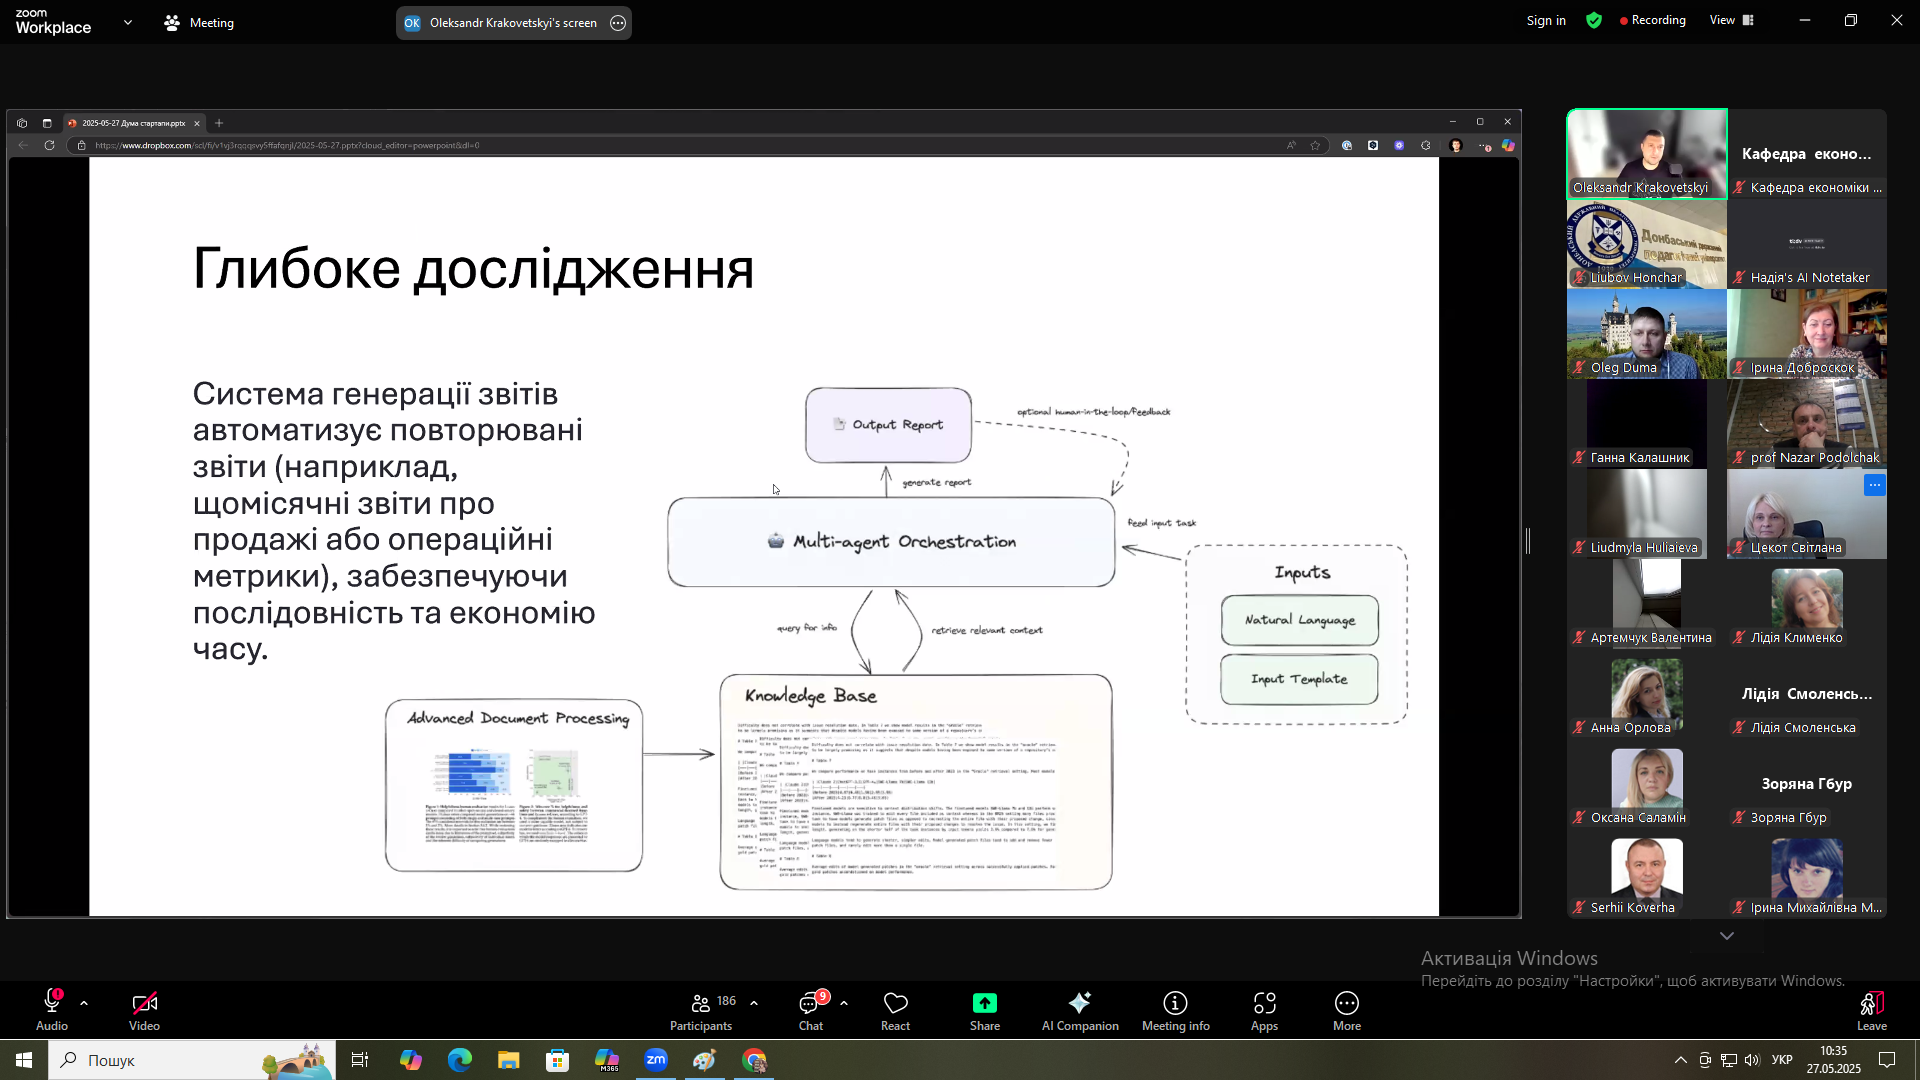This screenshot has width=1920, height=1080.
Task: Expand audio settings arrow next to Audio
Action: 84,1002
